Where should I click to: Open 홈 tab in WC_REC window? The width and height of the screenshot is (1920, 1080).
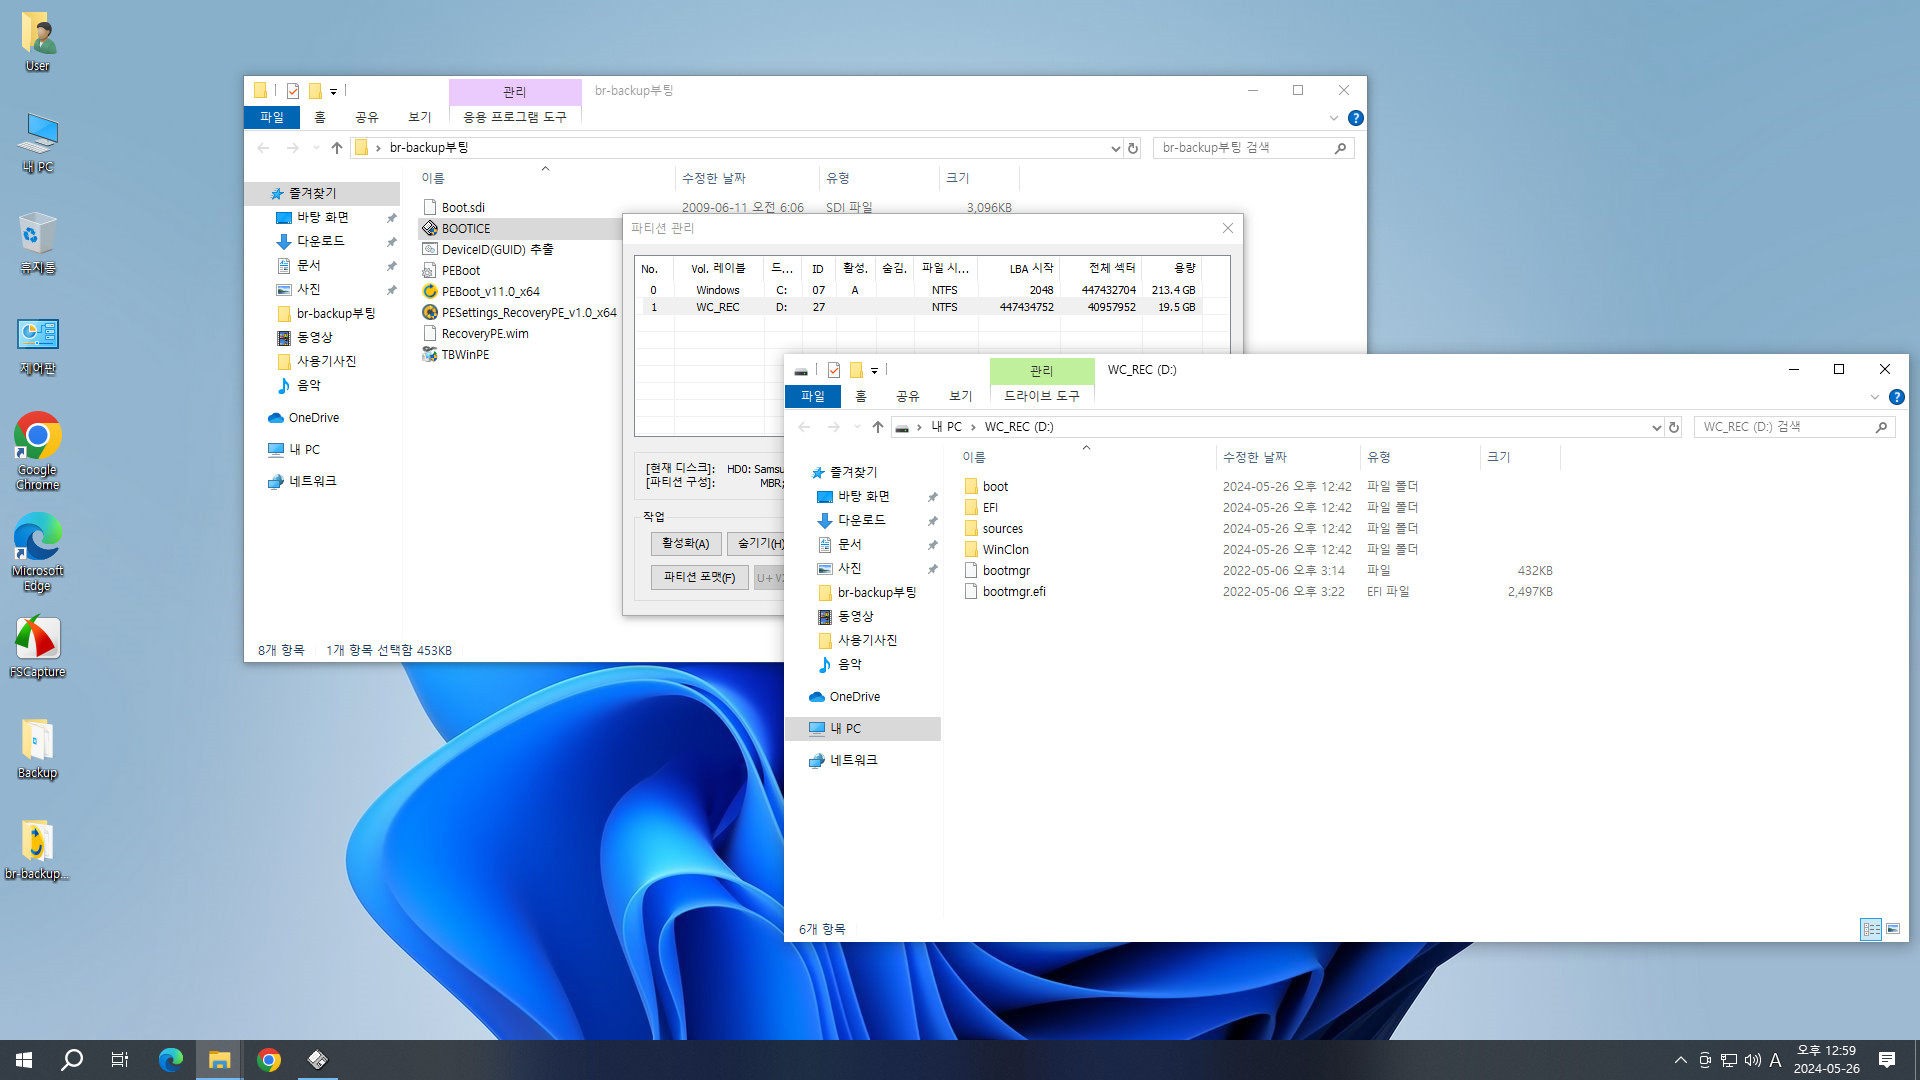(861, 397)
